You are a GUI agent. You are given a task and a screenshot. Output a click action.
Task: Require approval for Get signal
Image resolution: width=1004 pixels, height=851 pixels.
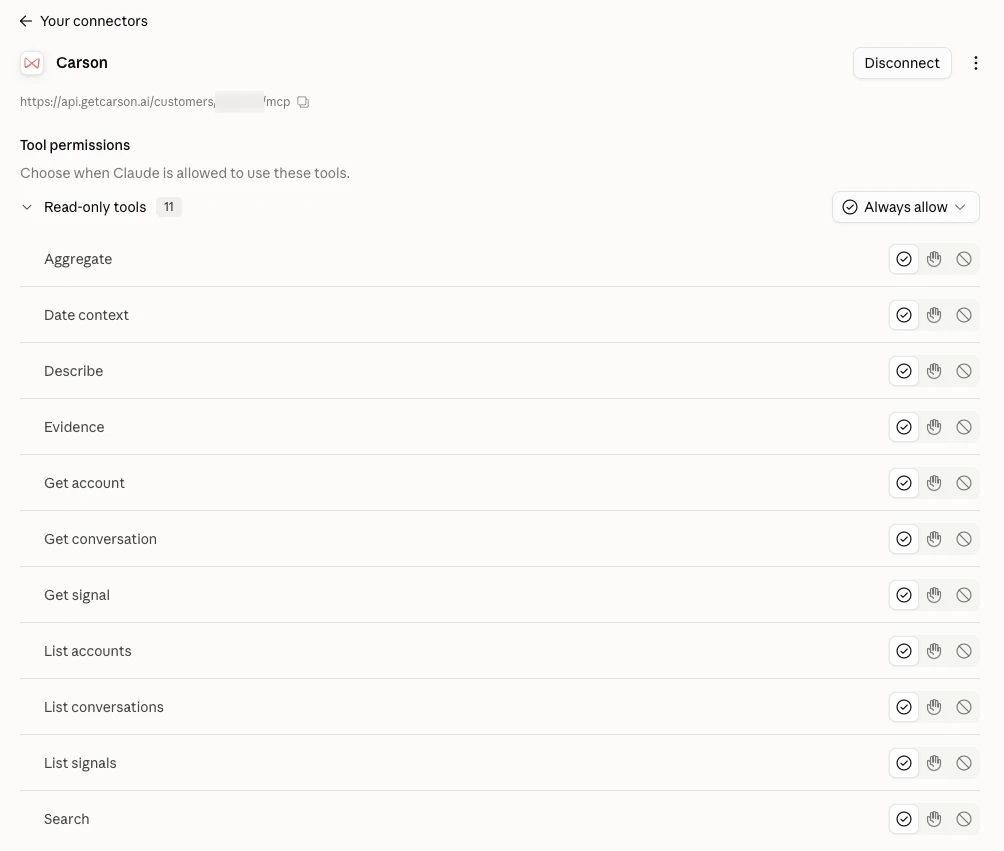[x=934, y=595]
